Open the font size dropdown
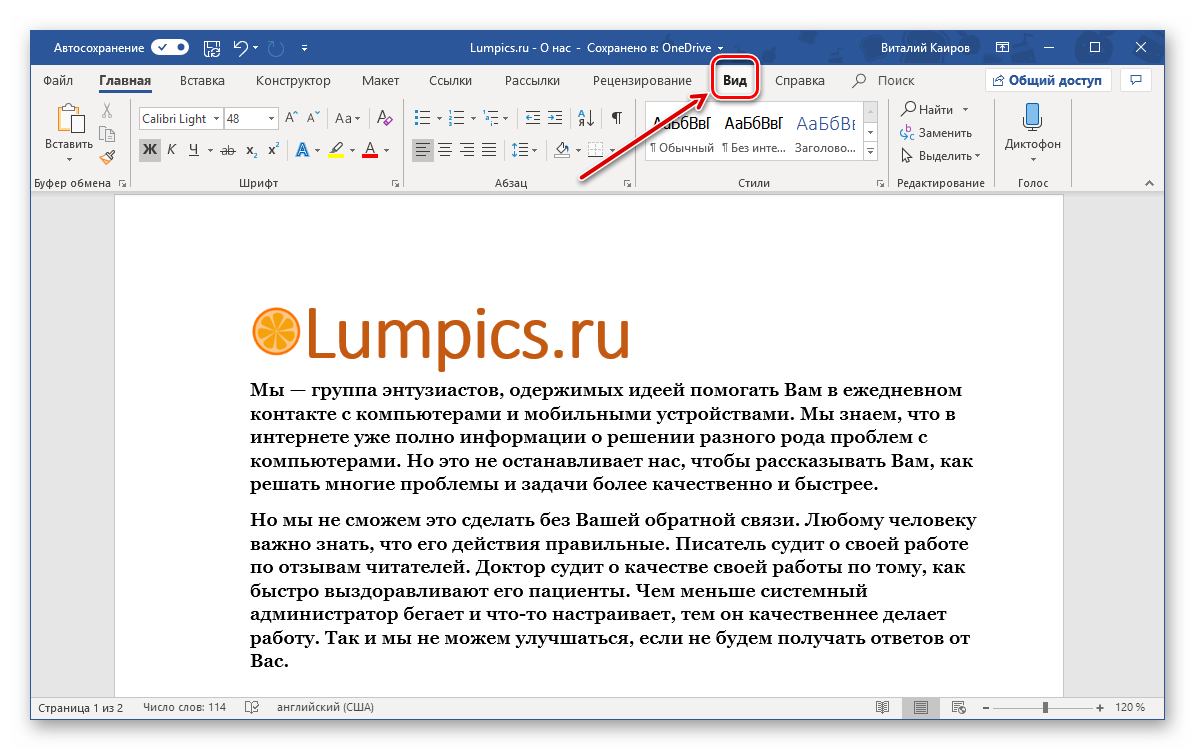Viewport: 1195px width, 750px height. 271,119
